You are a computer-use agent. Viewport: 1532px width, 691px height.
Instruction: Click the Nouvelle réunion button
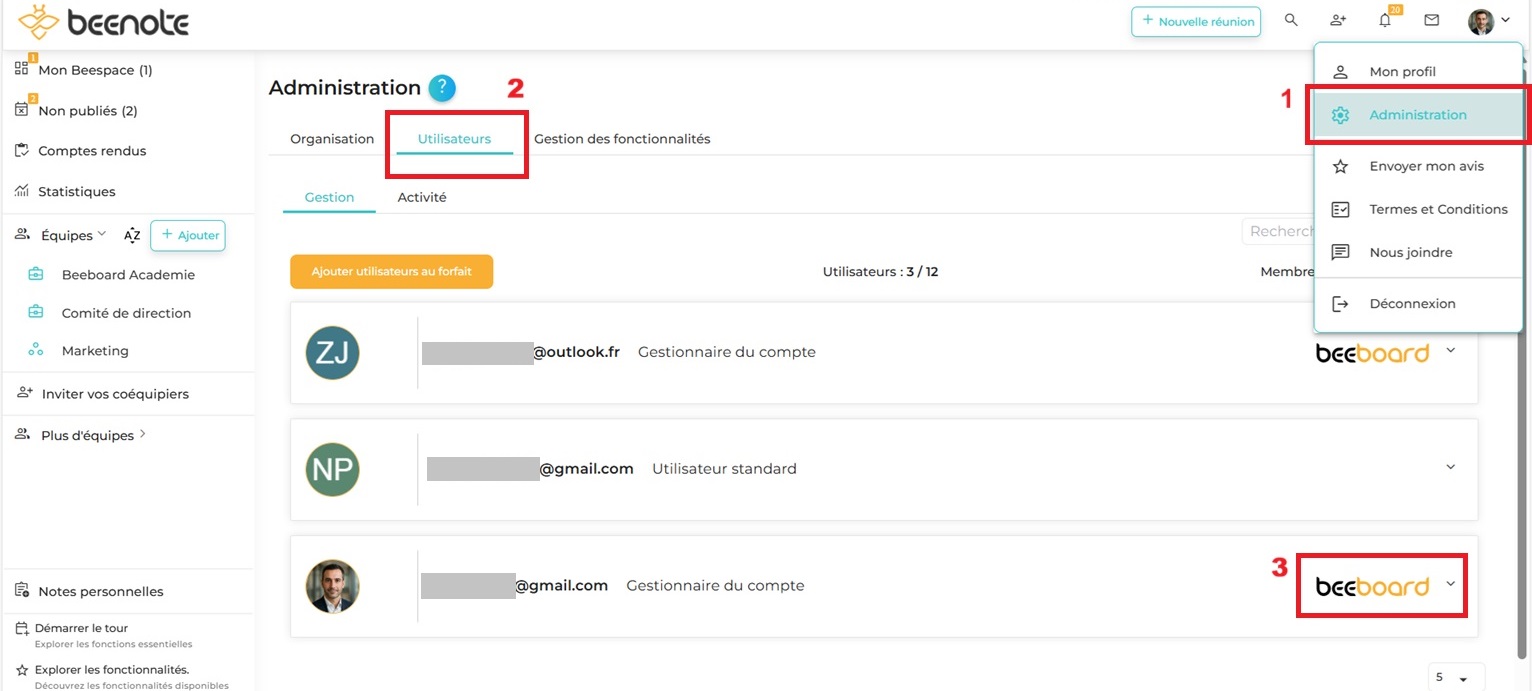[x=1196, y=22]
